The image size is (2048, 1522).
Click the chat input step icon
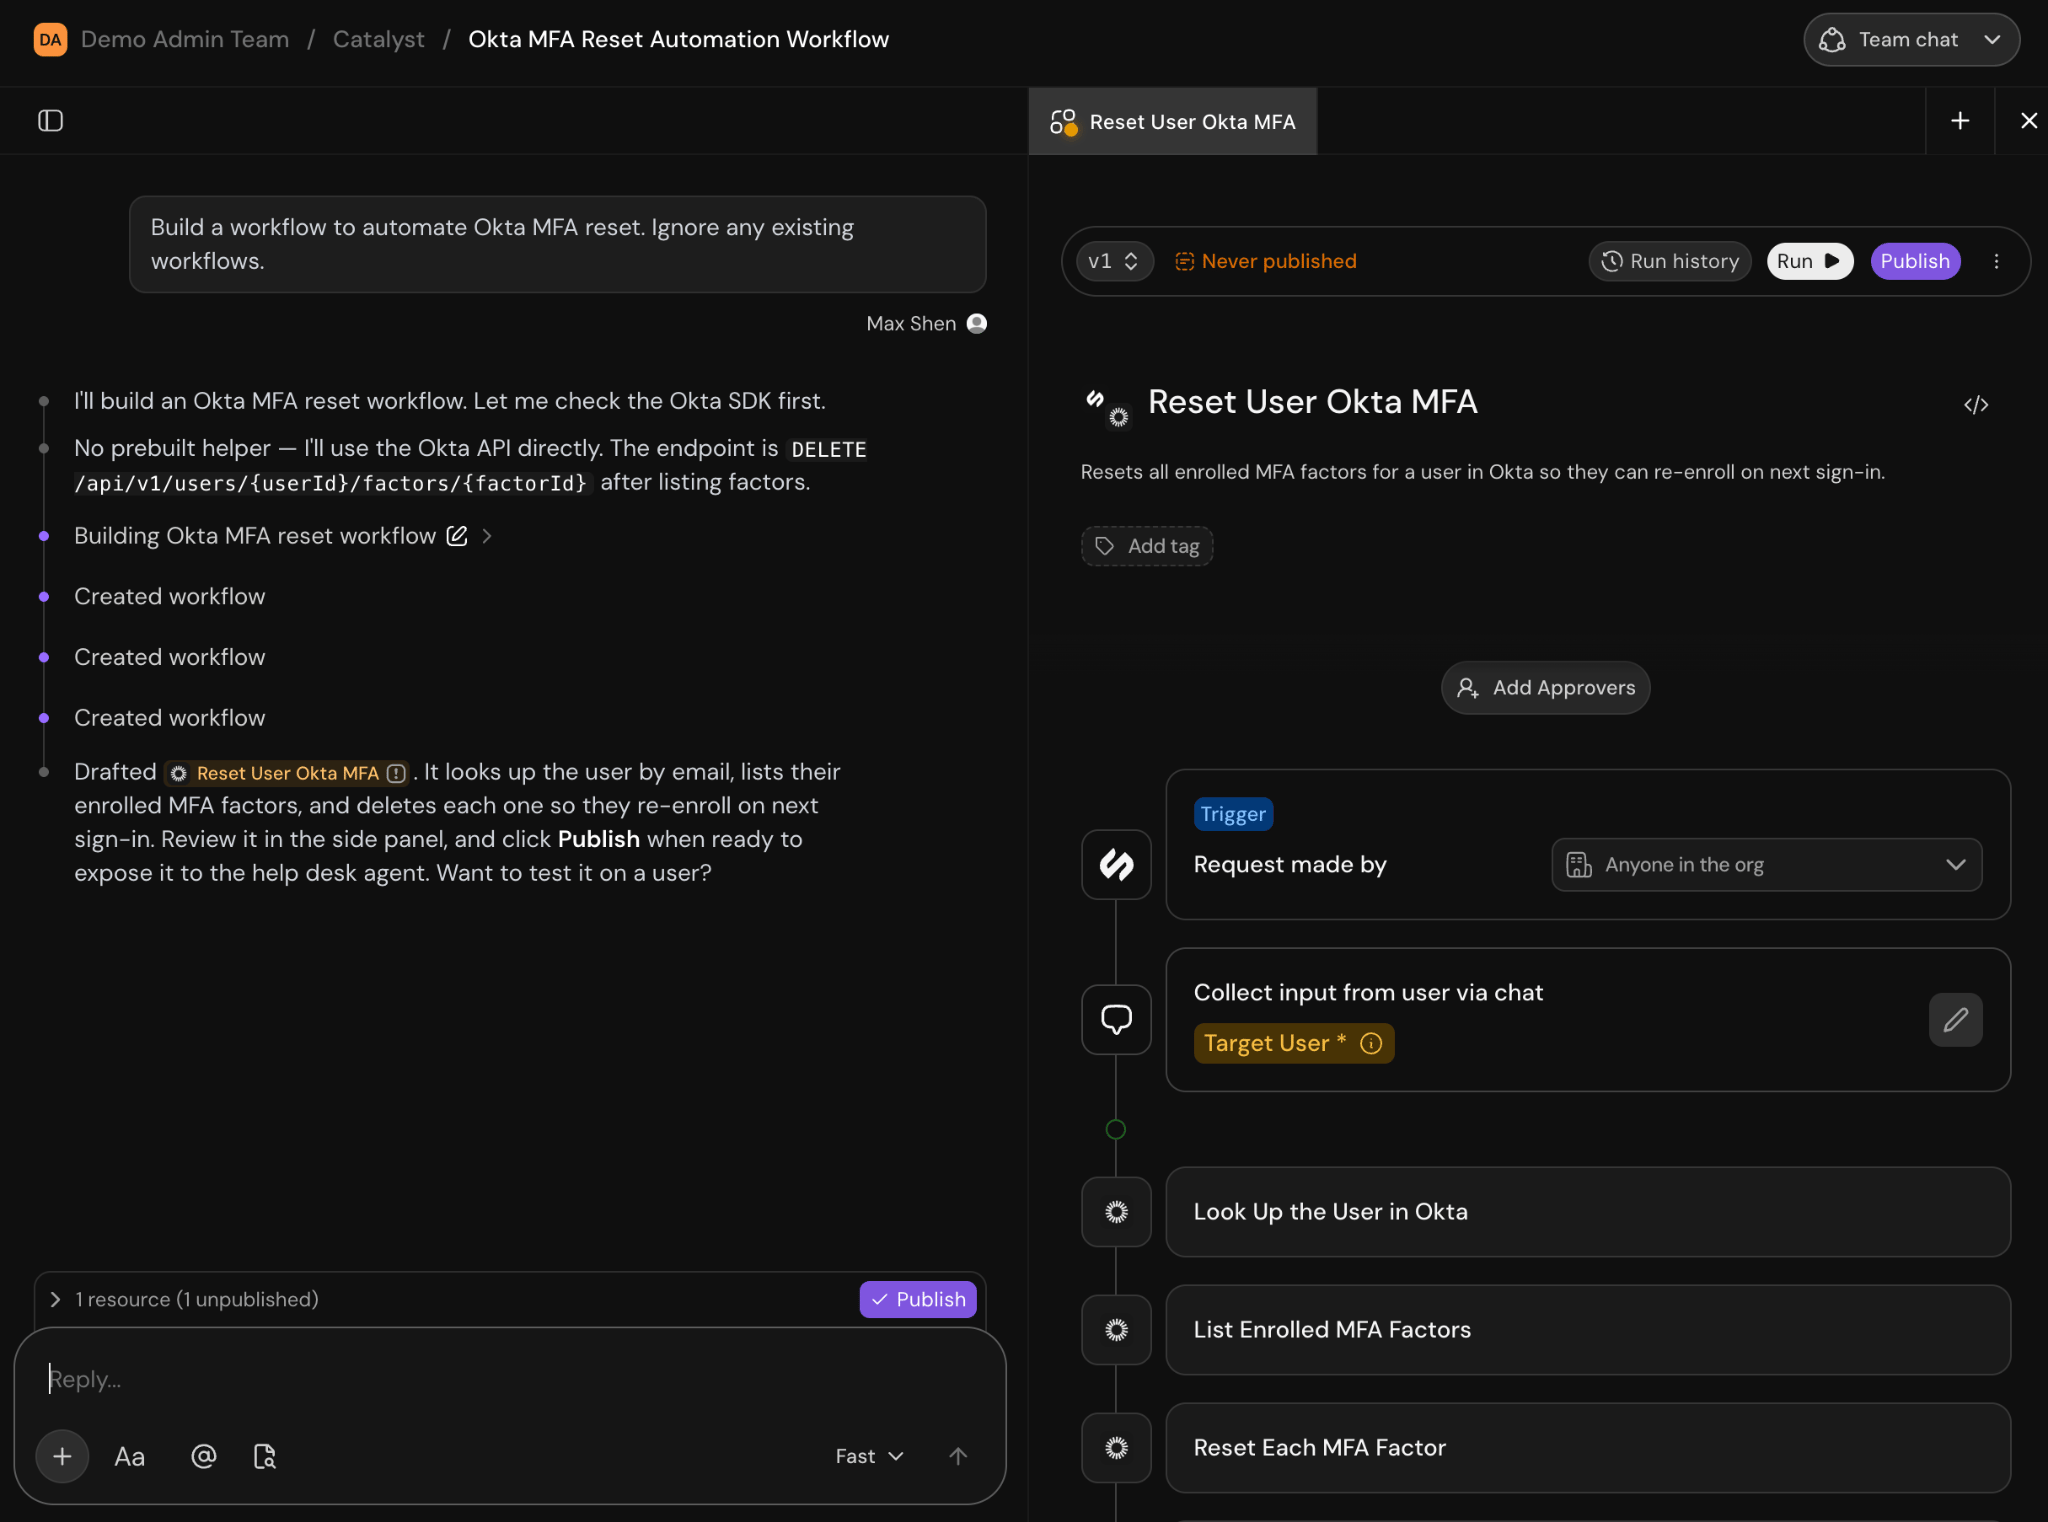(x=1116, y=1020)
